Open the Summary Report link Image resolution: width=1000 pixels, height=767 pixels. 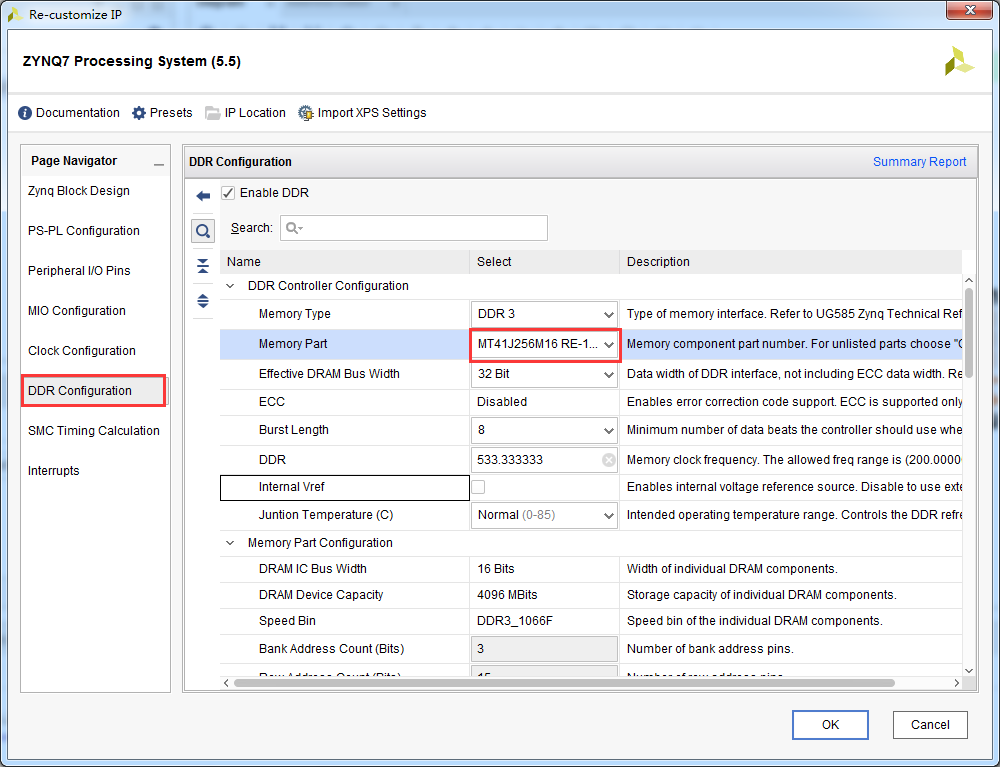coord(919,162)
